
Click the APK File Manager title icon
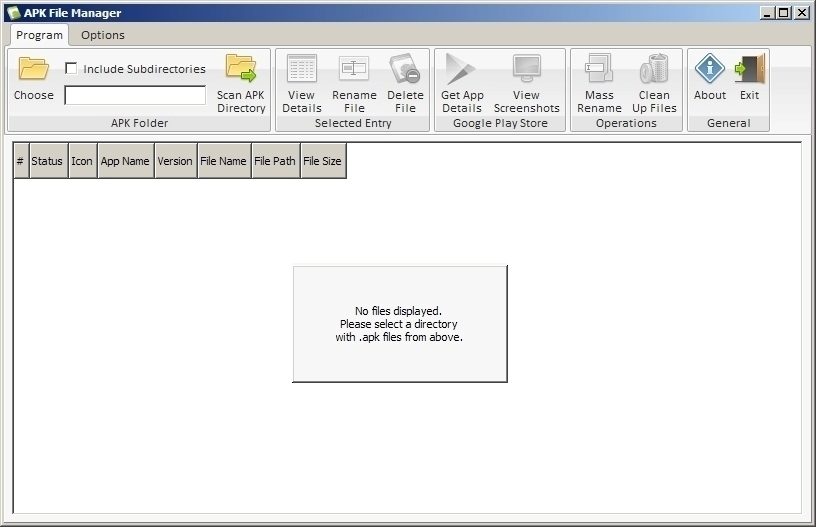click(x=13, y=12)
